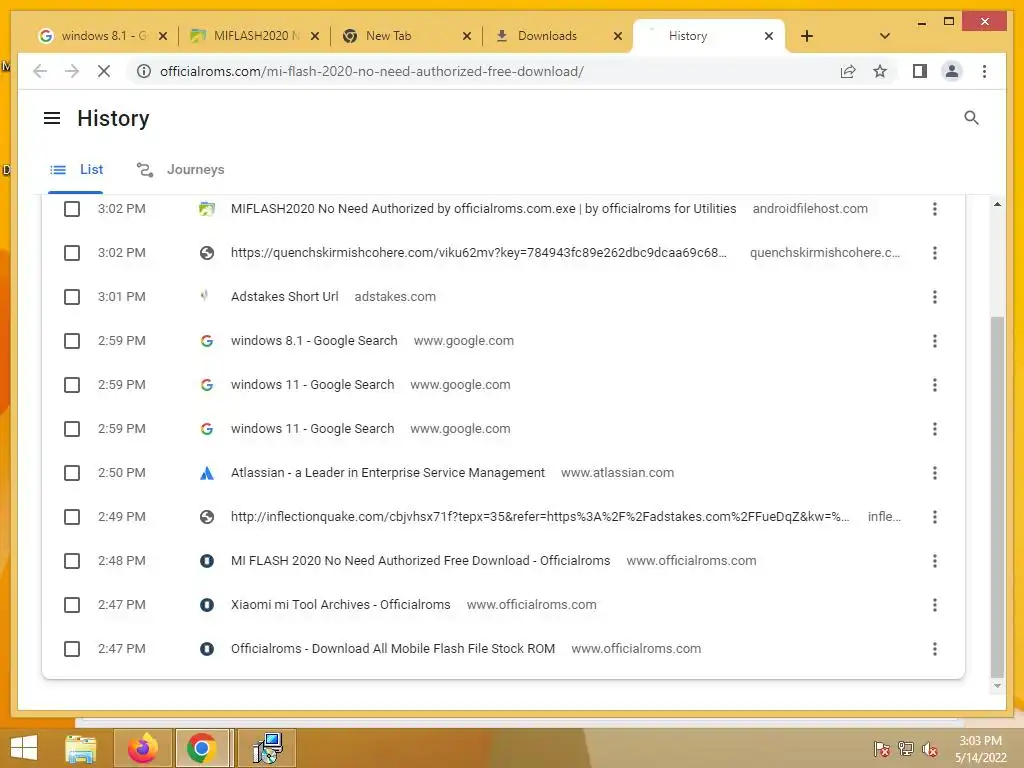
Task: Switch to Chrome in the taskbar
Action: coord(201,748)
